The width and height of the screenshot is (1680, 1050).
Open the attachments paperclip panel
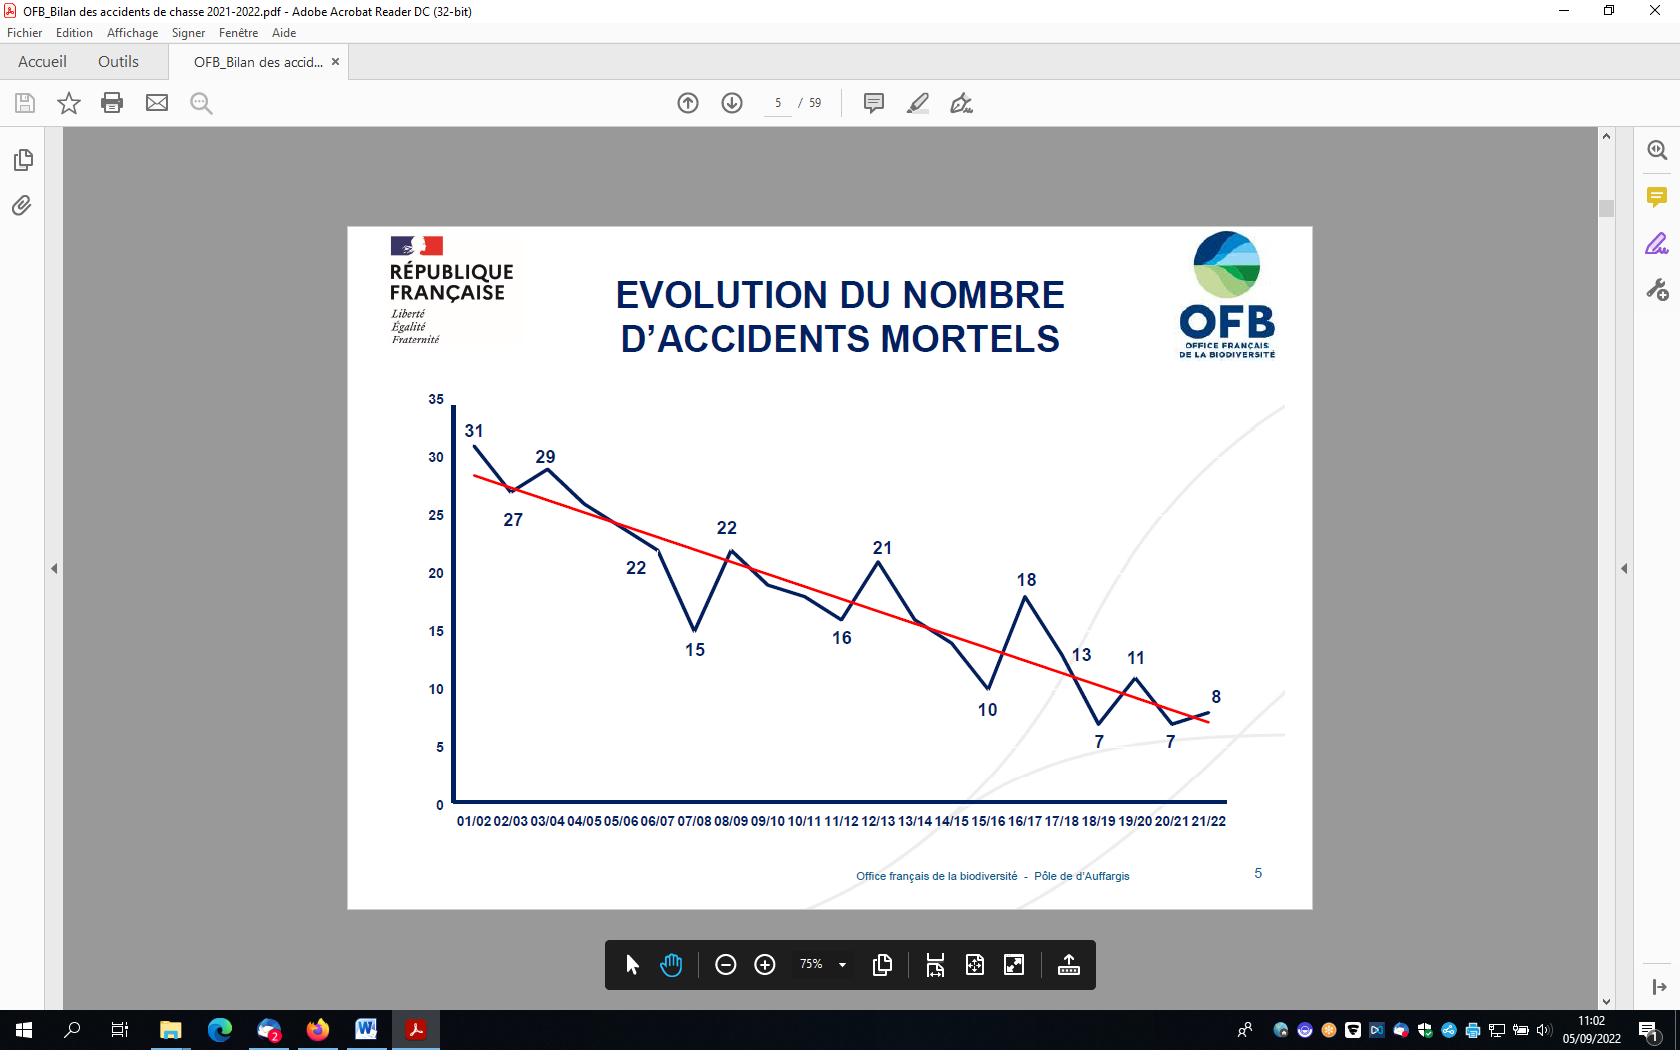22,206
